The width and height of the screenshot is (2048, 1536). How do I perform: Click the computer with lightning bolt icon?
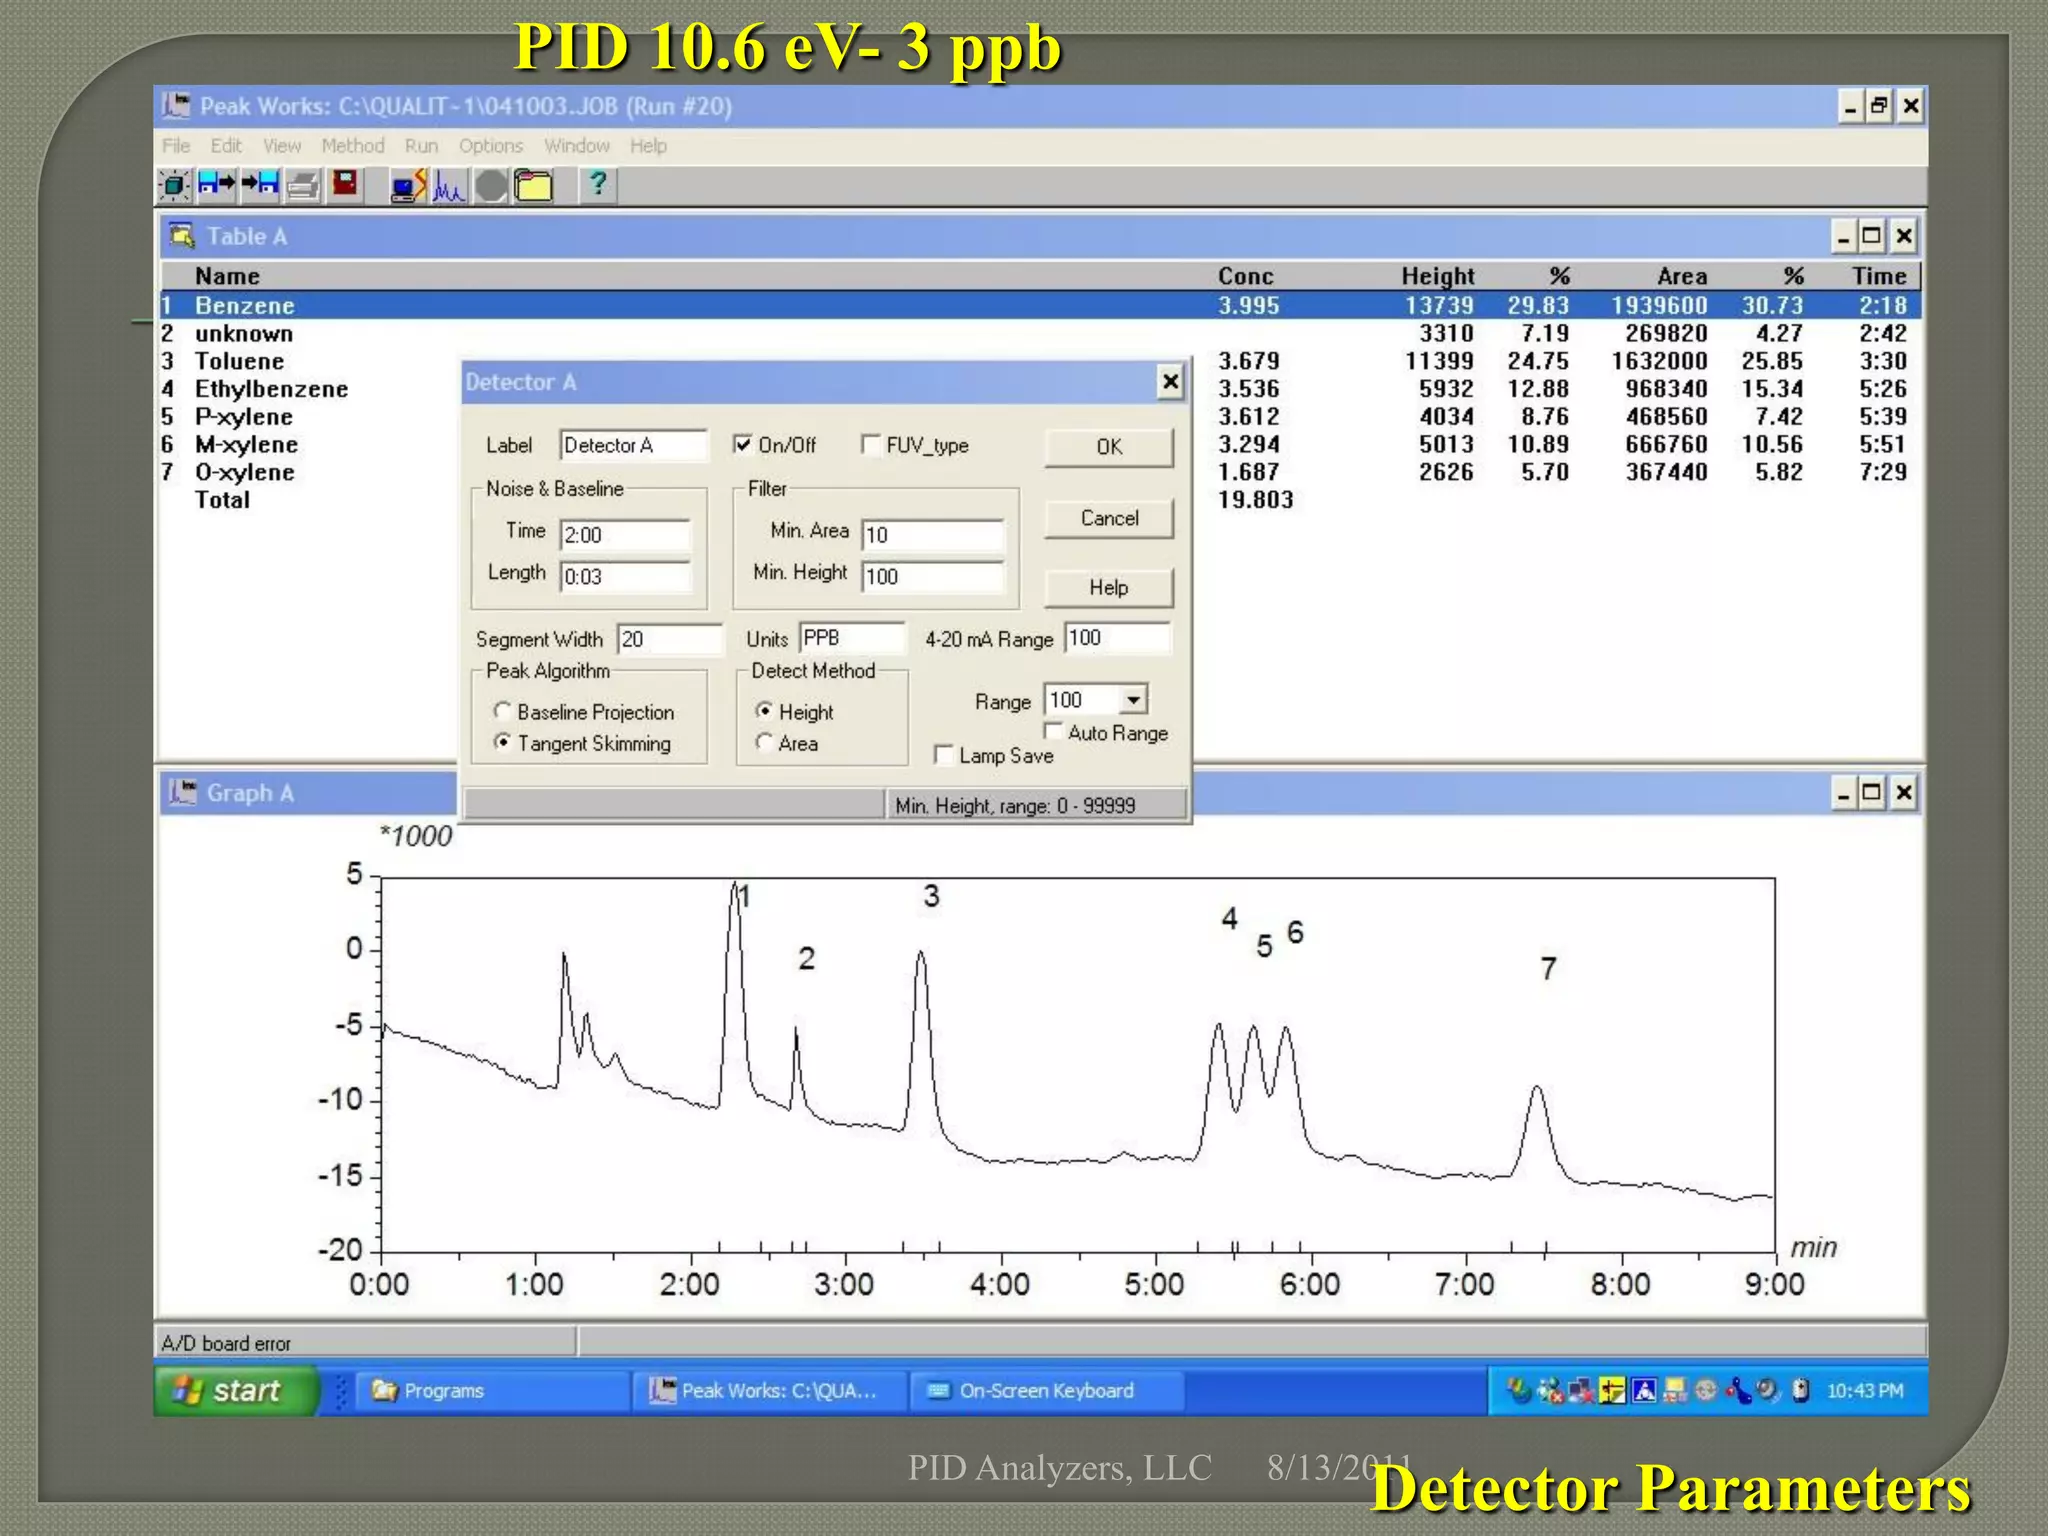point(408,185)
